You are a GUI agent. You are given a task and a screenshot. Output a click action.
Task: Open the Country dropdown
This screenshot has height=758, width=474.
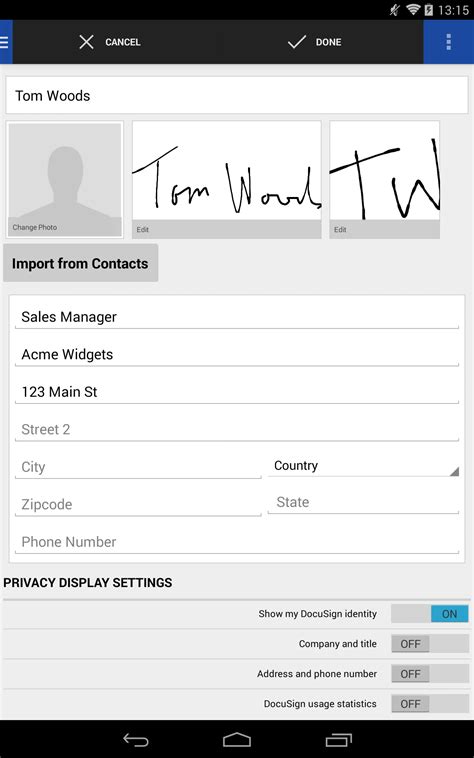click(x=363, y=466)
